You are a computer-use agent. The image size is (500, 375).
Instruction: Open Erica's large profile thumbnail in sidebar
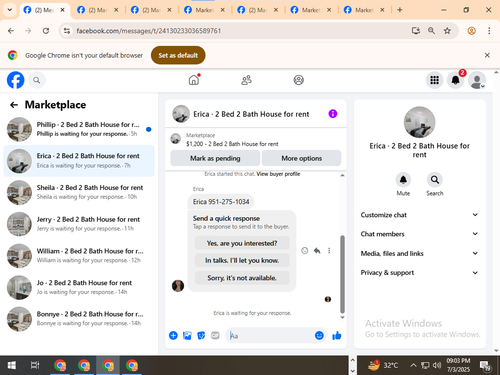[419, 122]
